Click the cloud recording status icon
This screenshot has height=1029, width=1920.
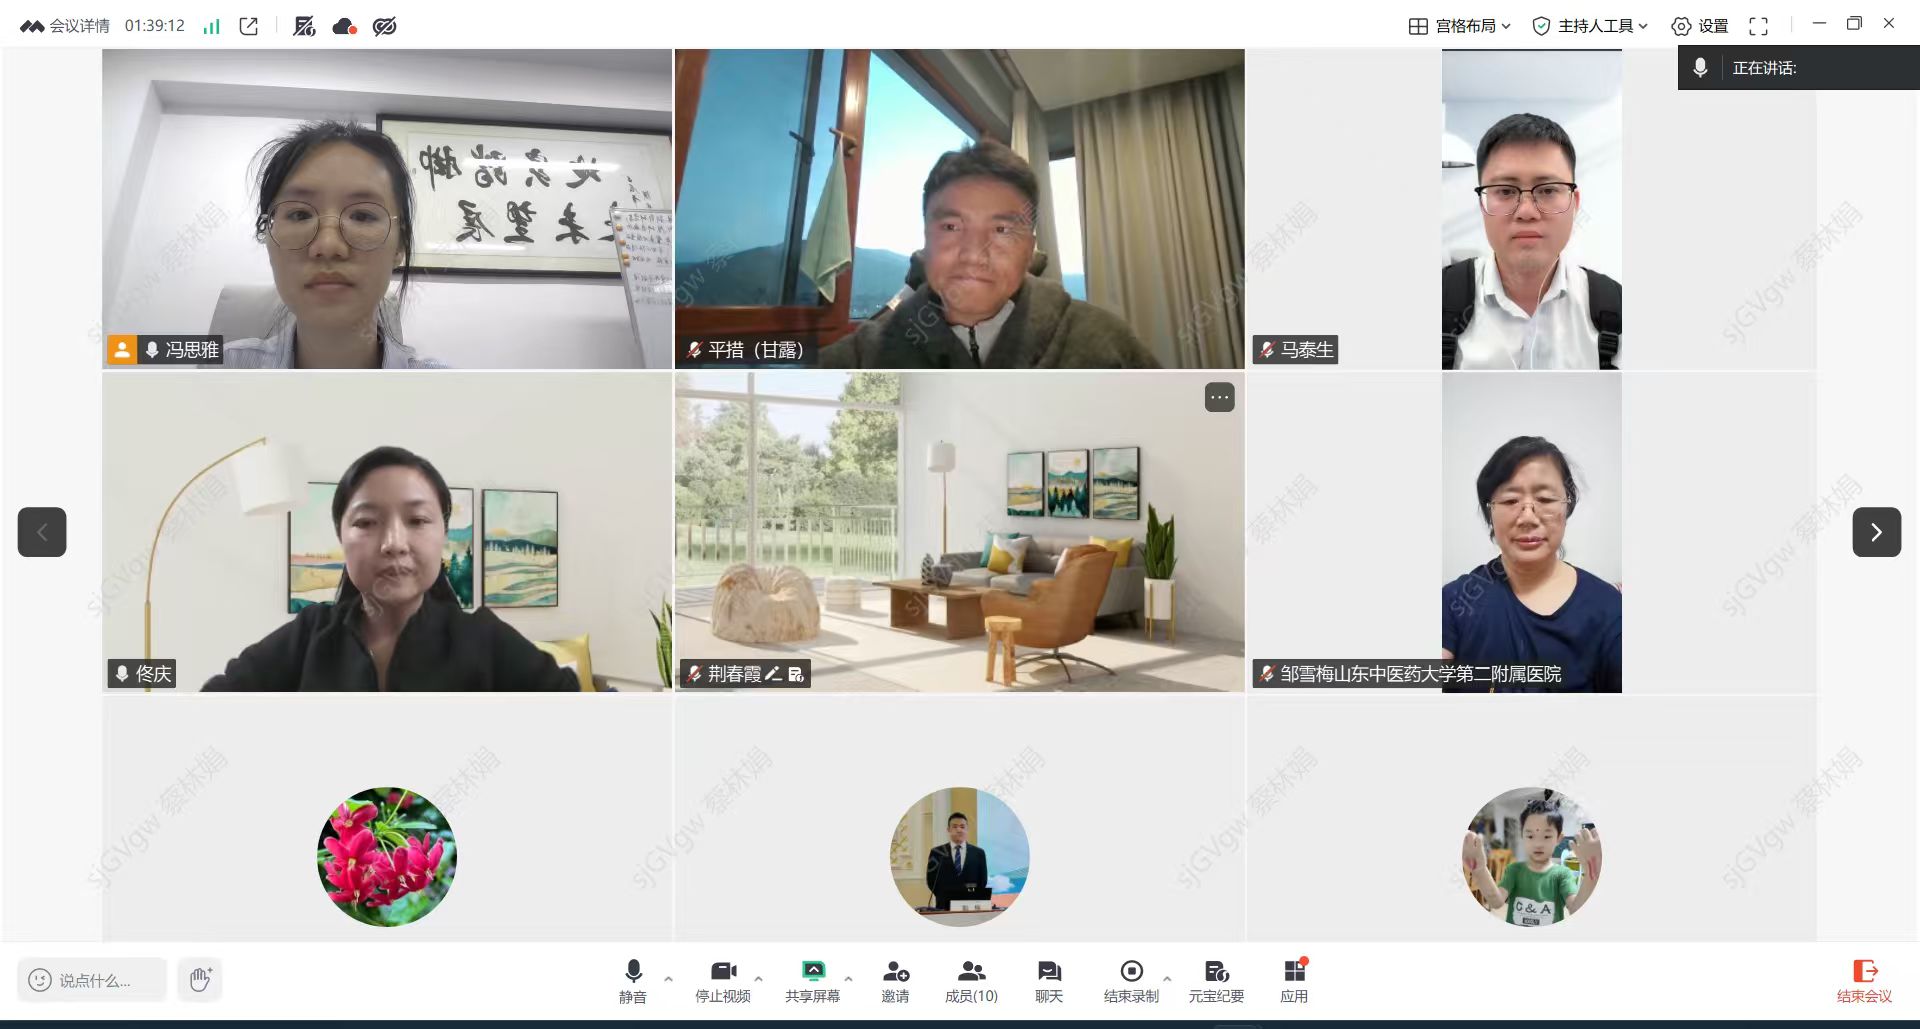pos(344,26)
